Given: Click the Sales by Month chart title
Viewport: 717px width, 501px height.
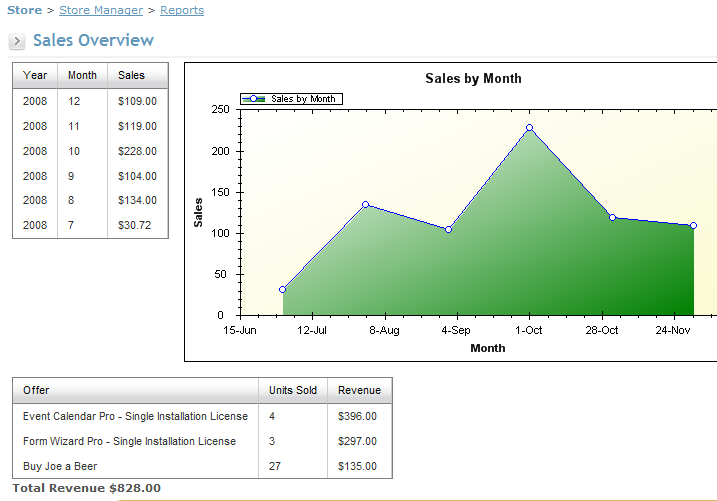Looking at the screenshot, I should click(x=473, y=78).
